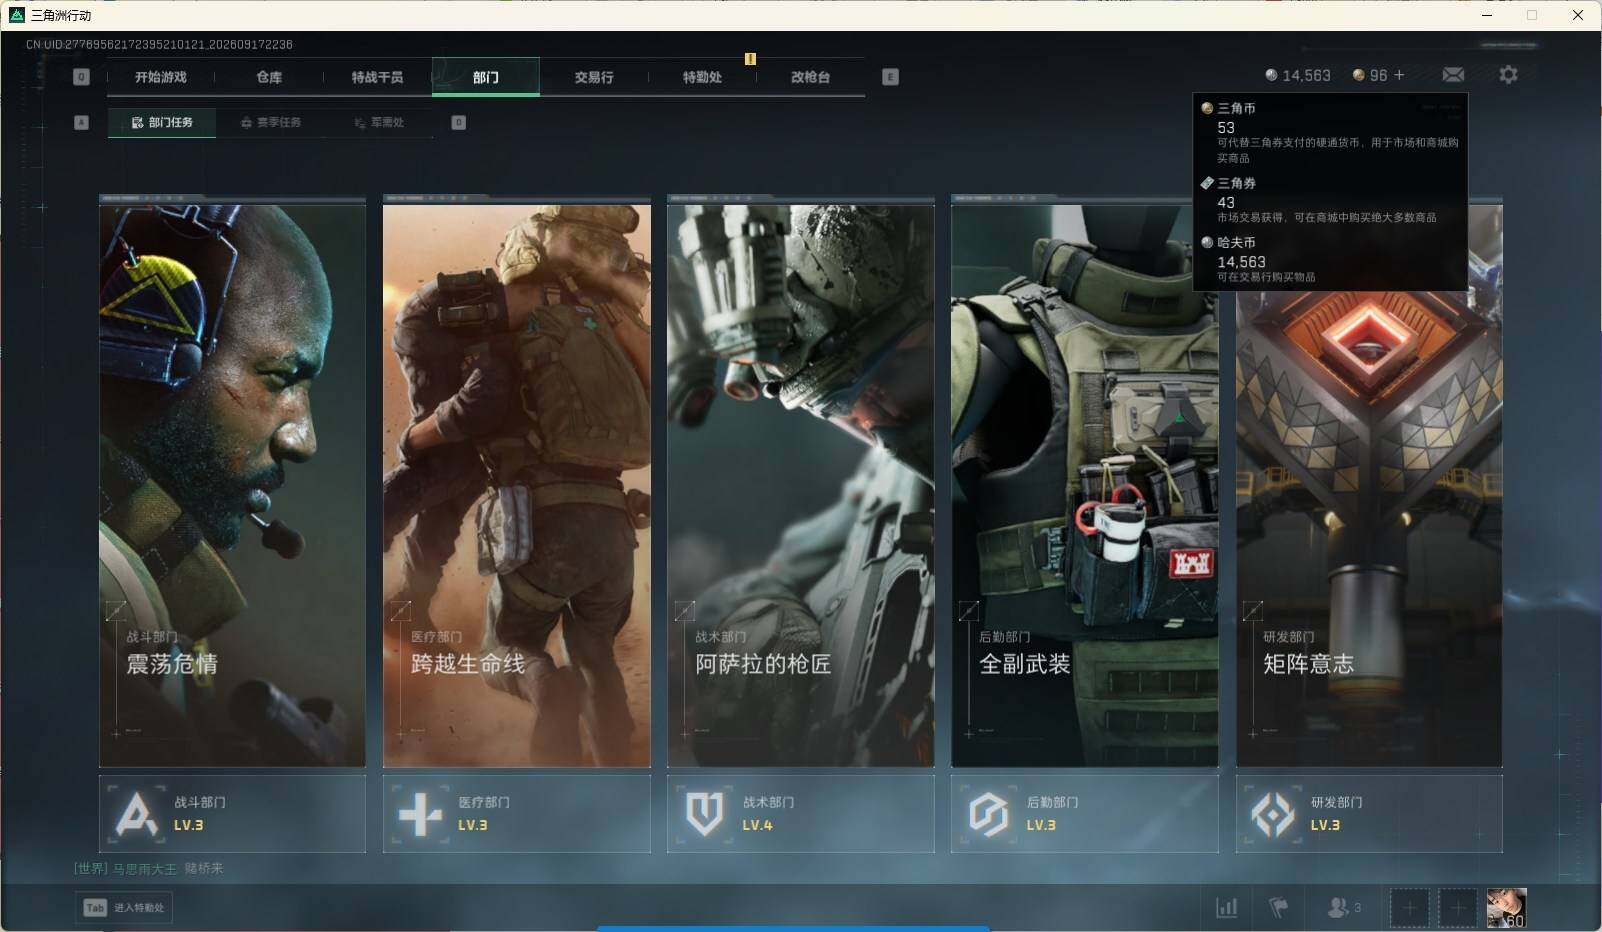Open the 交易行 tab
The width and height of the screenshot is (1602, 932).
(594, 77)
